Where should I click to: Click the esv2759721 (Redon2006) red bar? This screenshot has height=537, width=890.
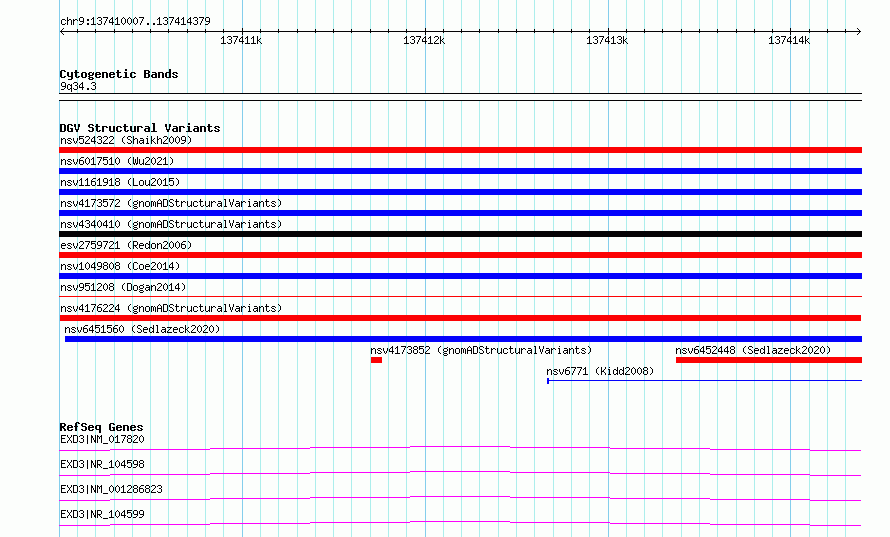coord(460,255)
